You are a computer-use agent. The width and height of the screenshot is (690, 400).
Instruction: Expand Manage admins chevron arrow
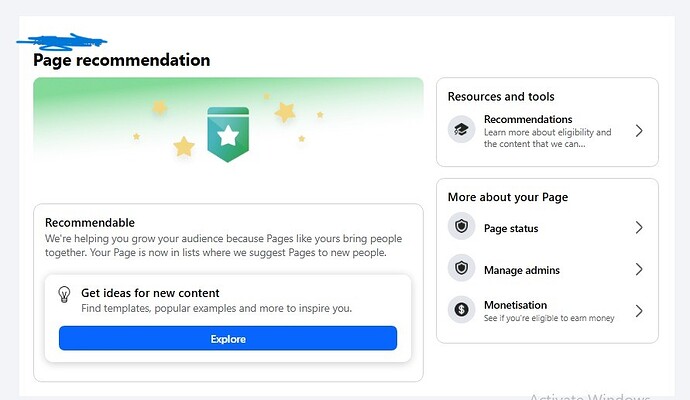click(x=639, y=269)
